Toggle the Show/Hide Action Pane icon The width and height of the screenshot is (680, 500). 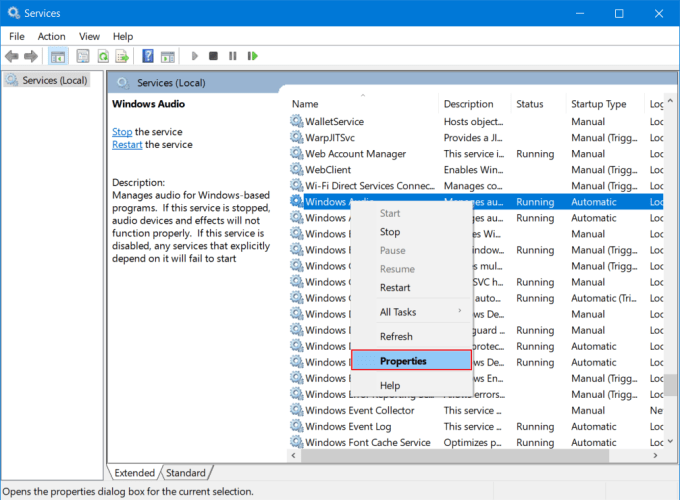(x=167, y=56)
